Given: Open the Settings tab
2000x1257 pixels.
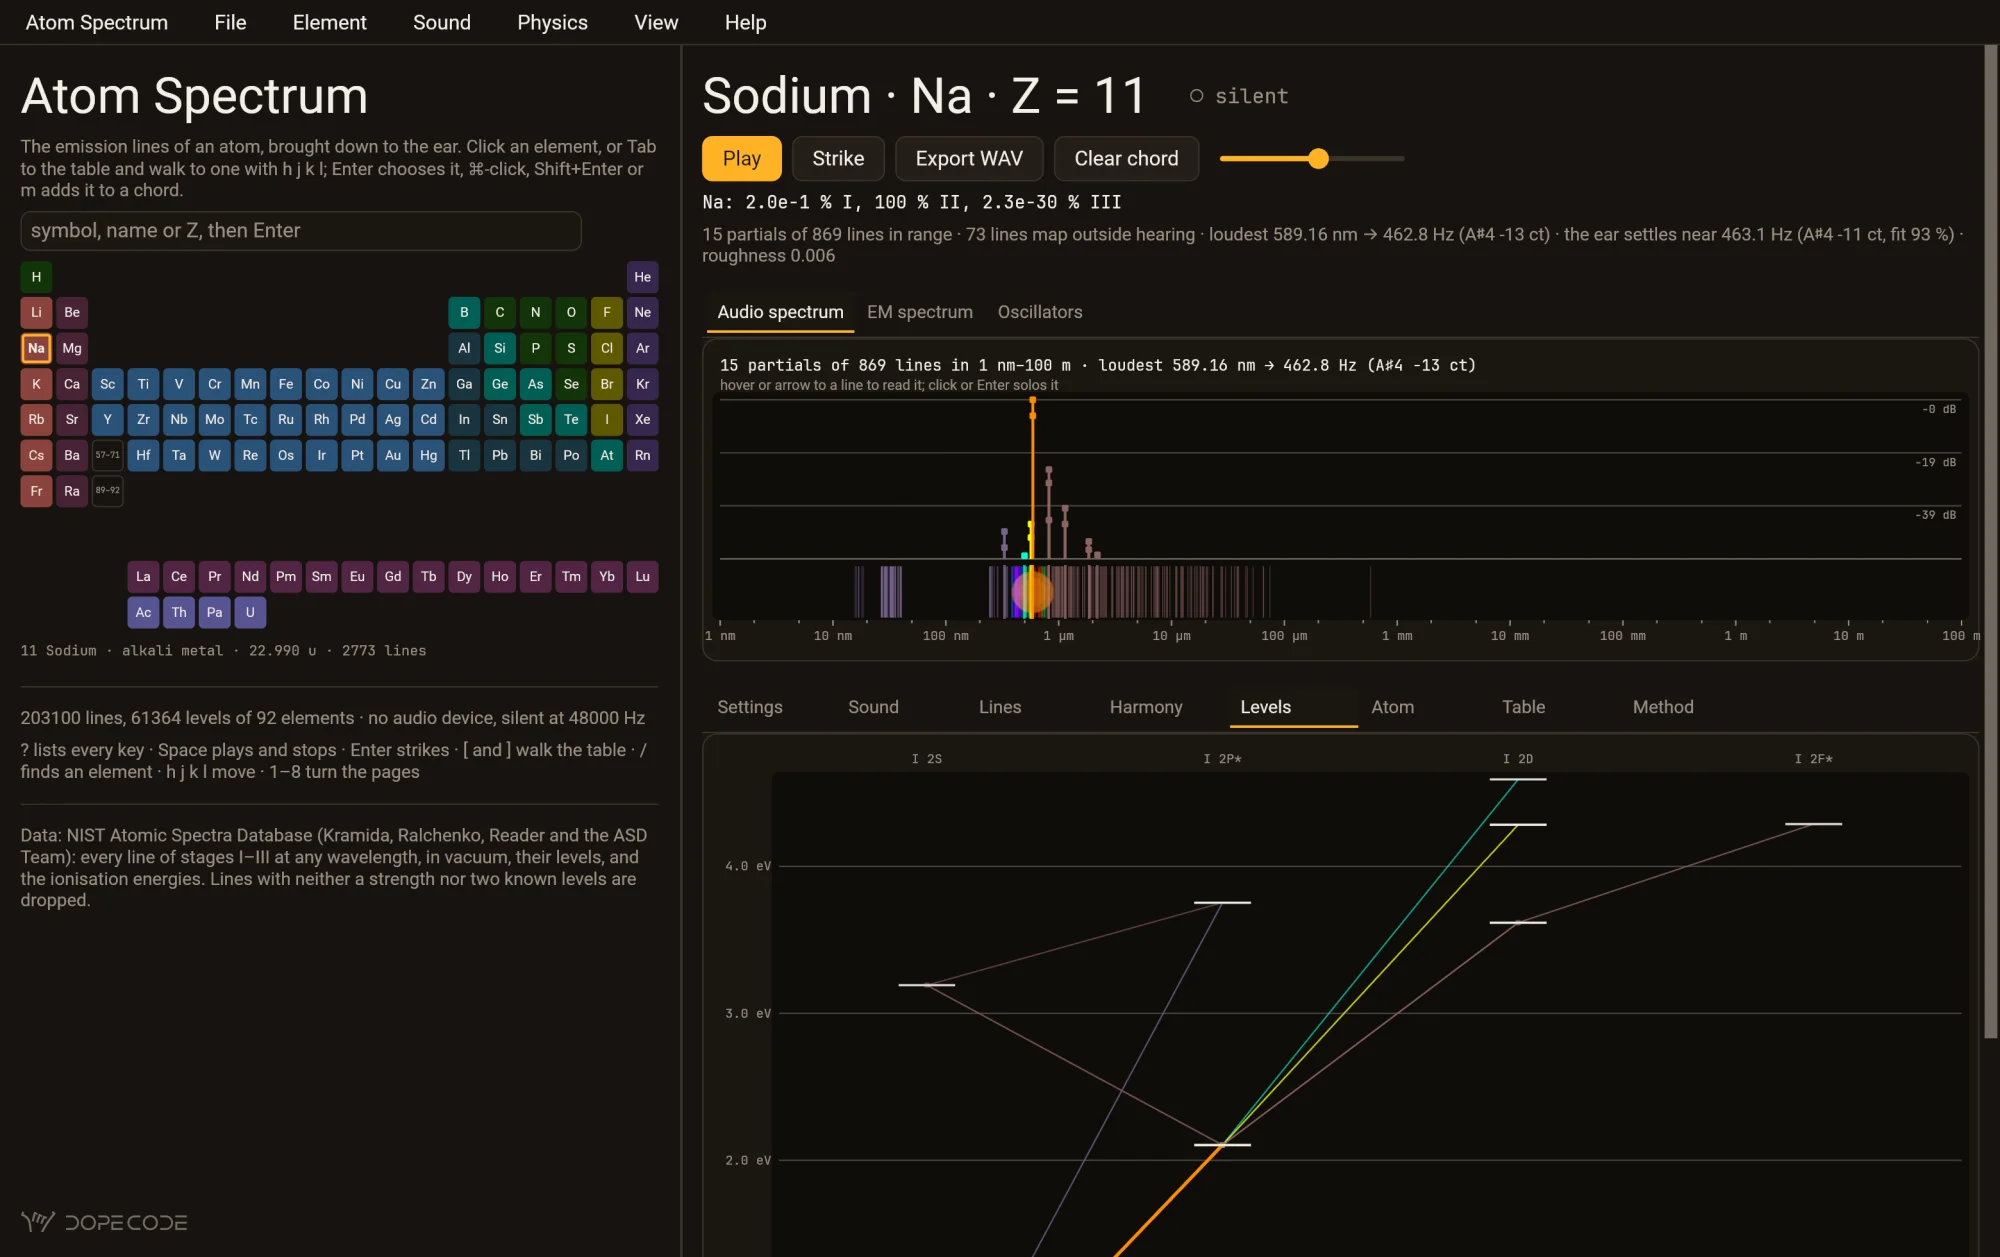Looking at the screenshot, I should point(749,707).
